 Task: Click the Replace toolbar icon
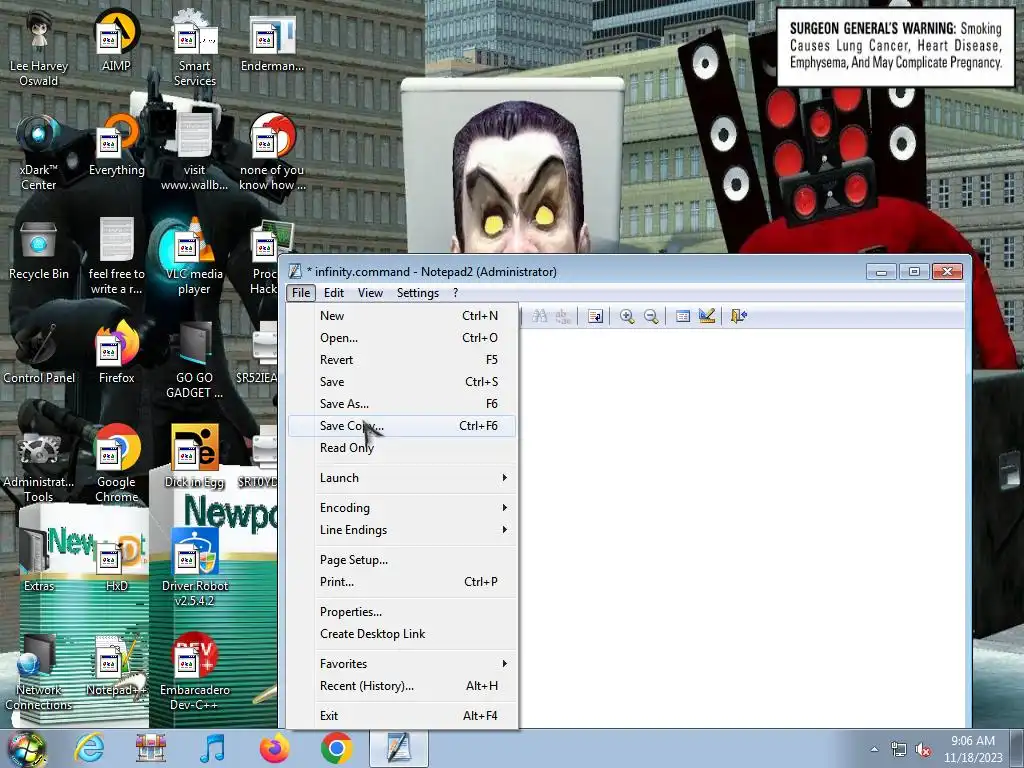tap(562, 316)
